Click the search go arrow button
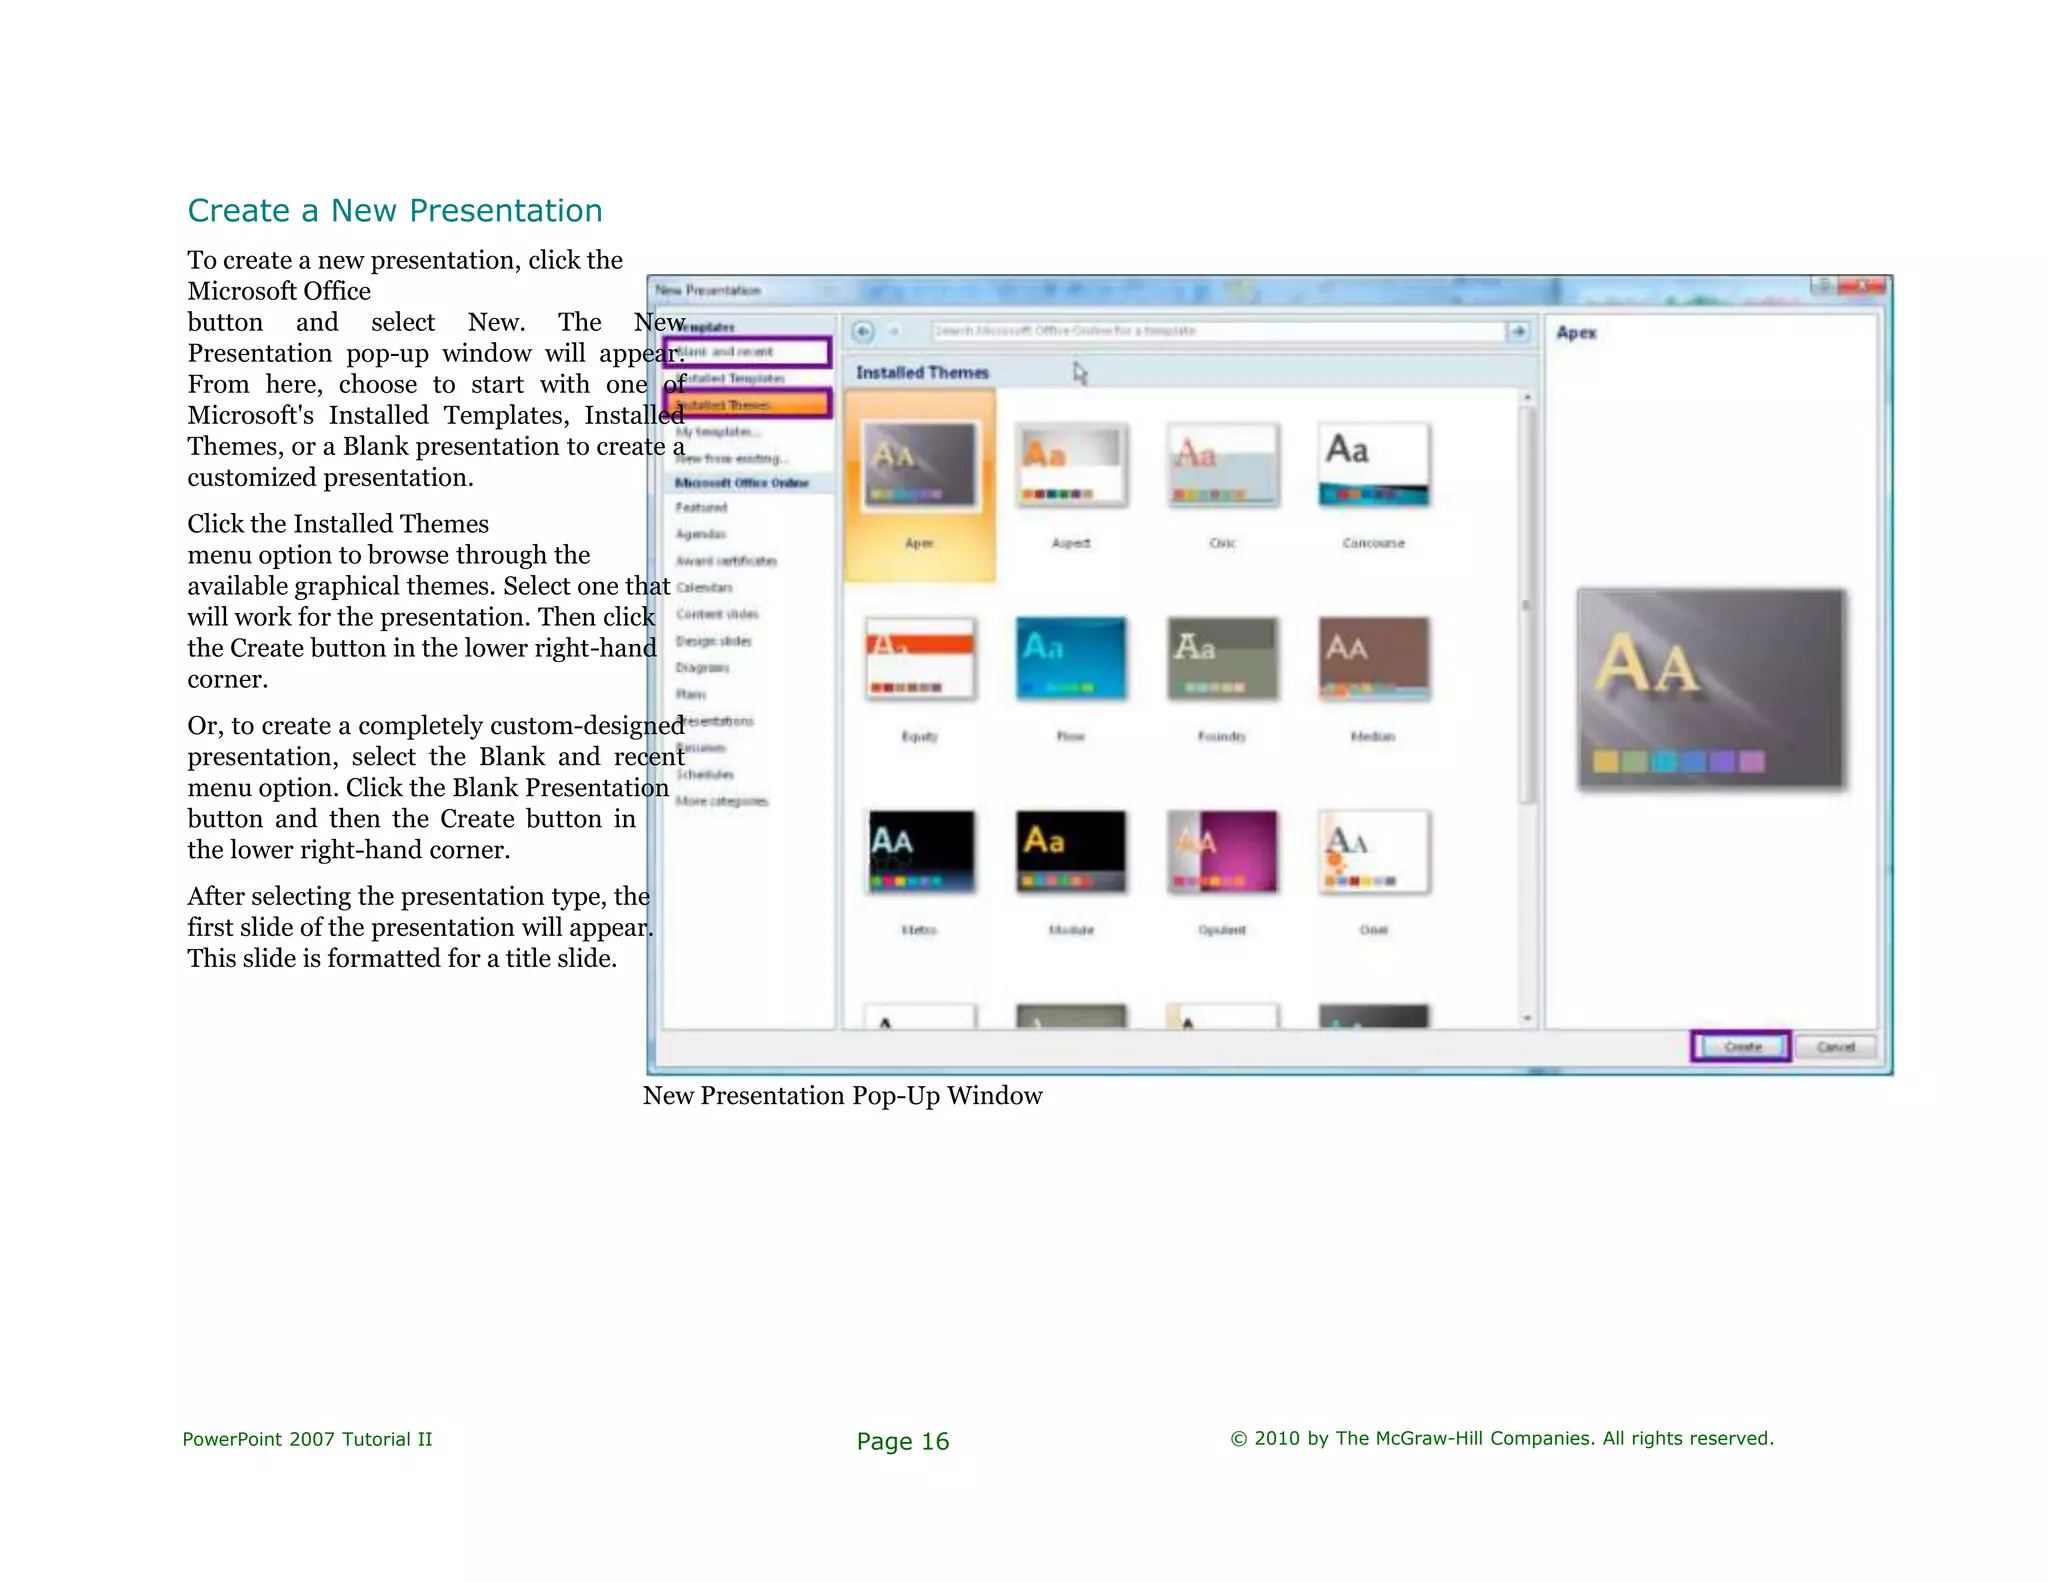2048x1583 pixels. (1519, 331)
